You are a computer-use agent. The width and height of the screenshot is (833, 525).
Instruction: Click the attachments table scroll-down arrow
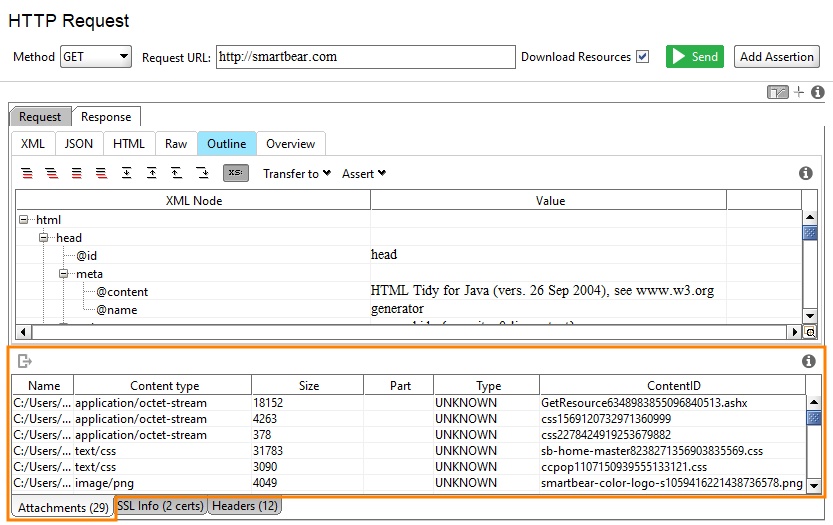coord(814,485)
